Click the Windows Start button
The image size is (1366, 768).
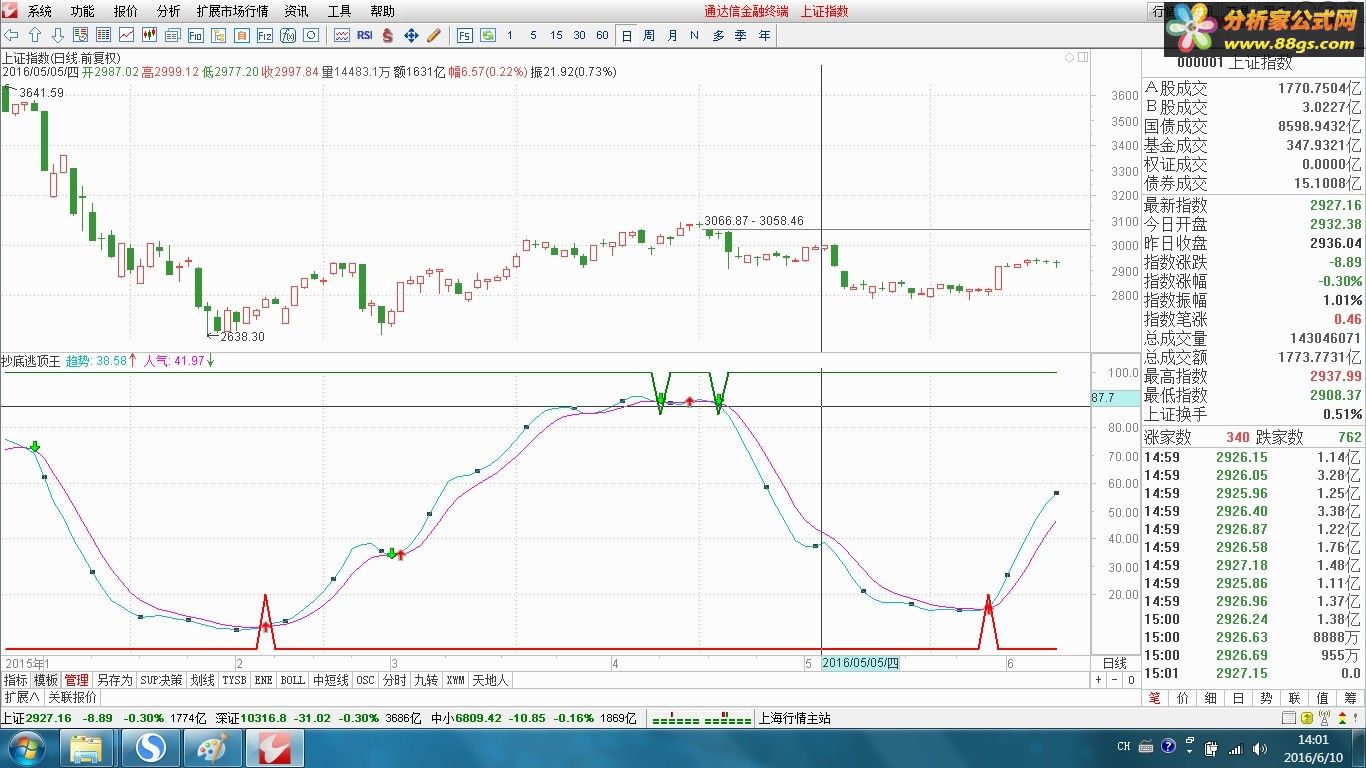(25, 748)
